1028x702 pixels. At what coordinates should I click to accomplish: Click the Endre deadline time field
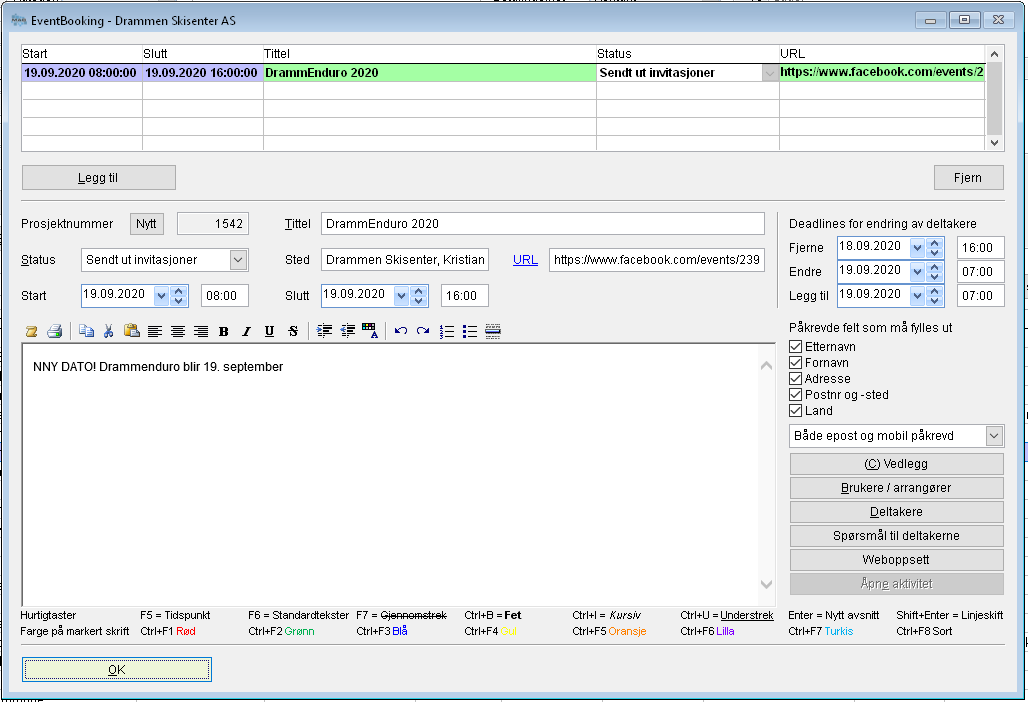click(x=981, y=271)
